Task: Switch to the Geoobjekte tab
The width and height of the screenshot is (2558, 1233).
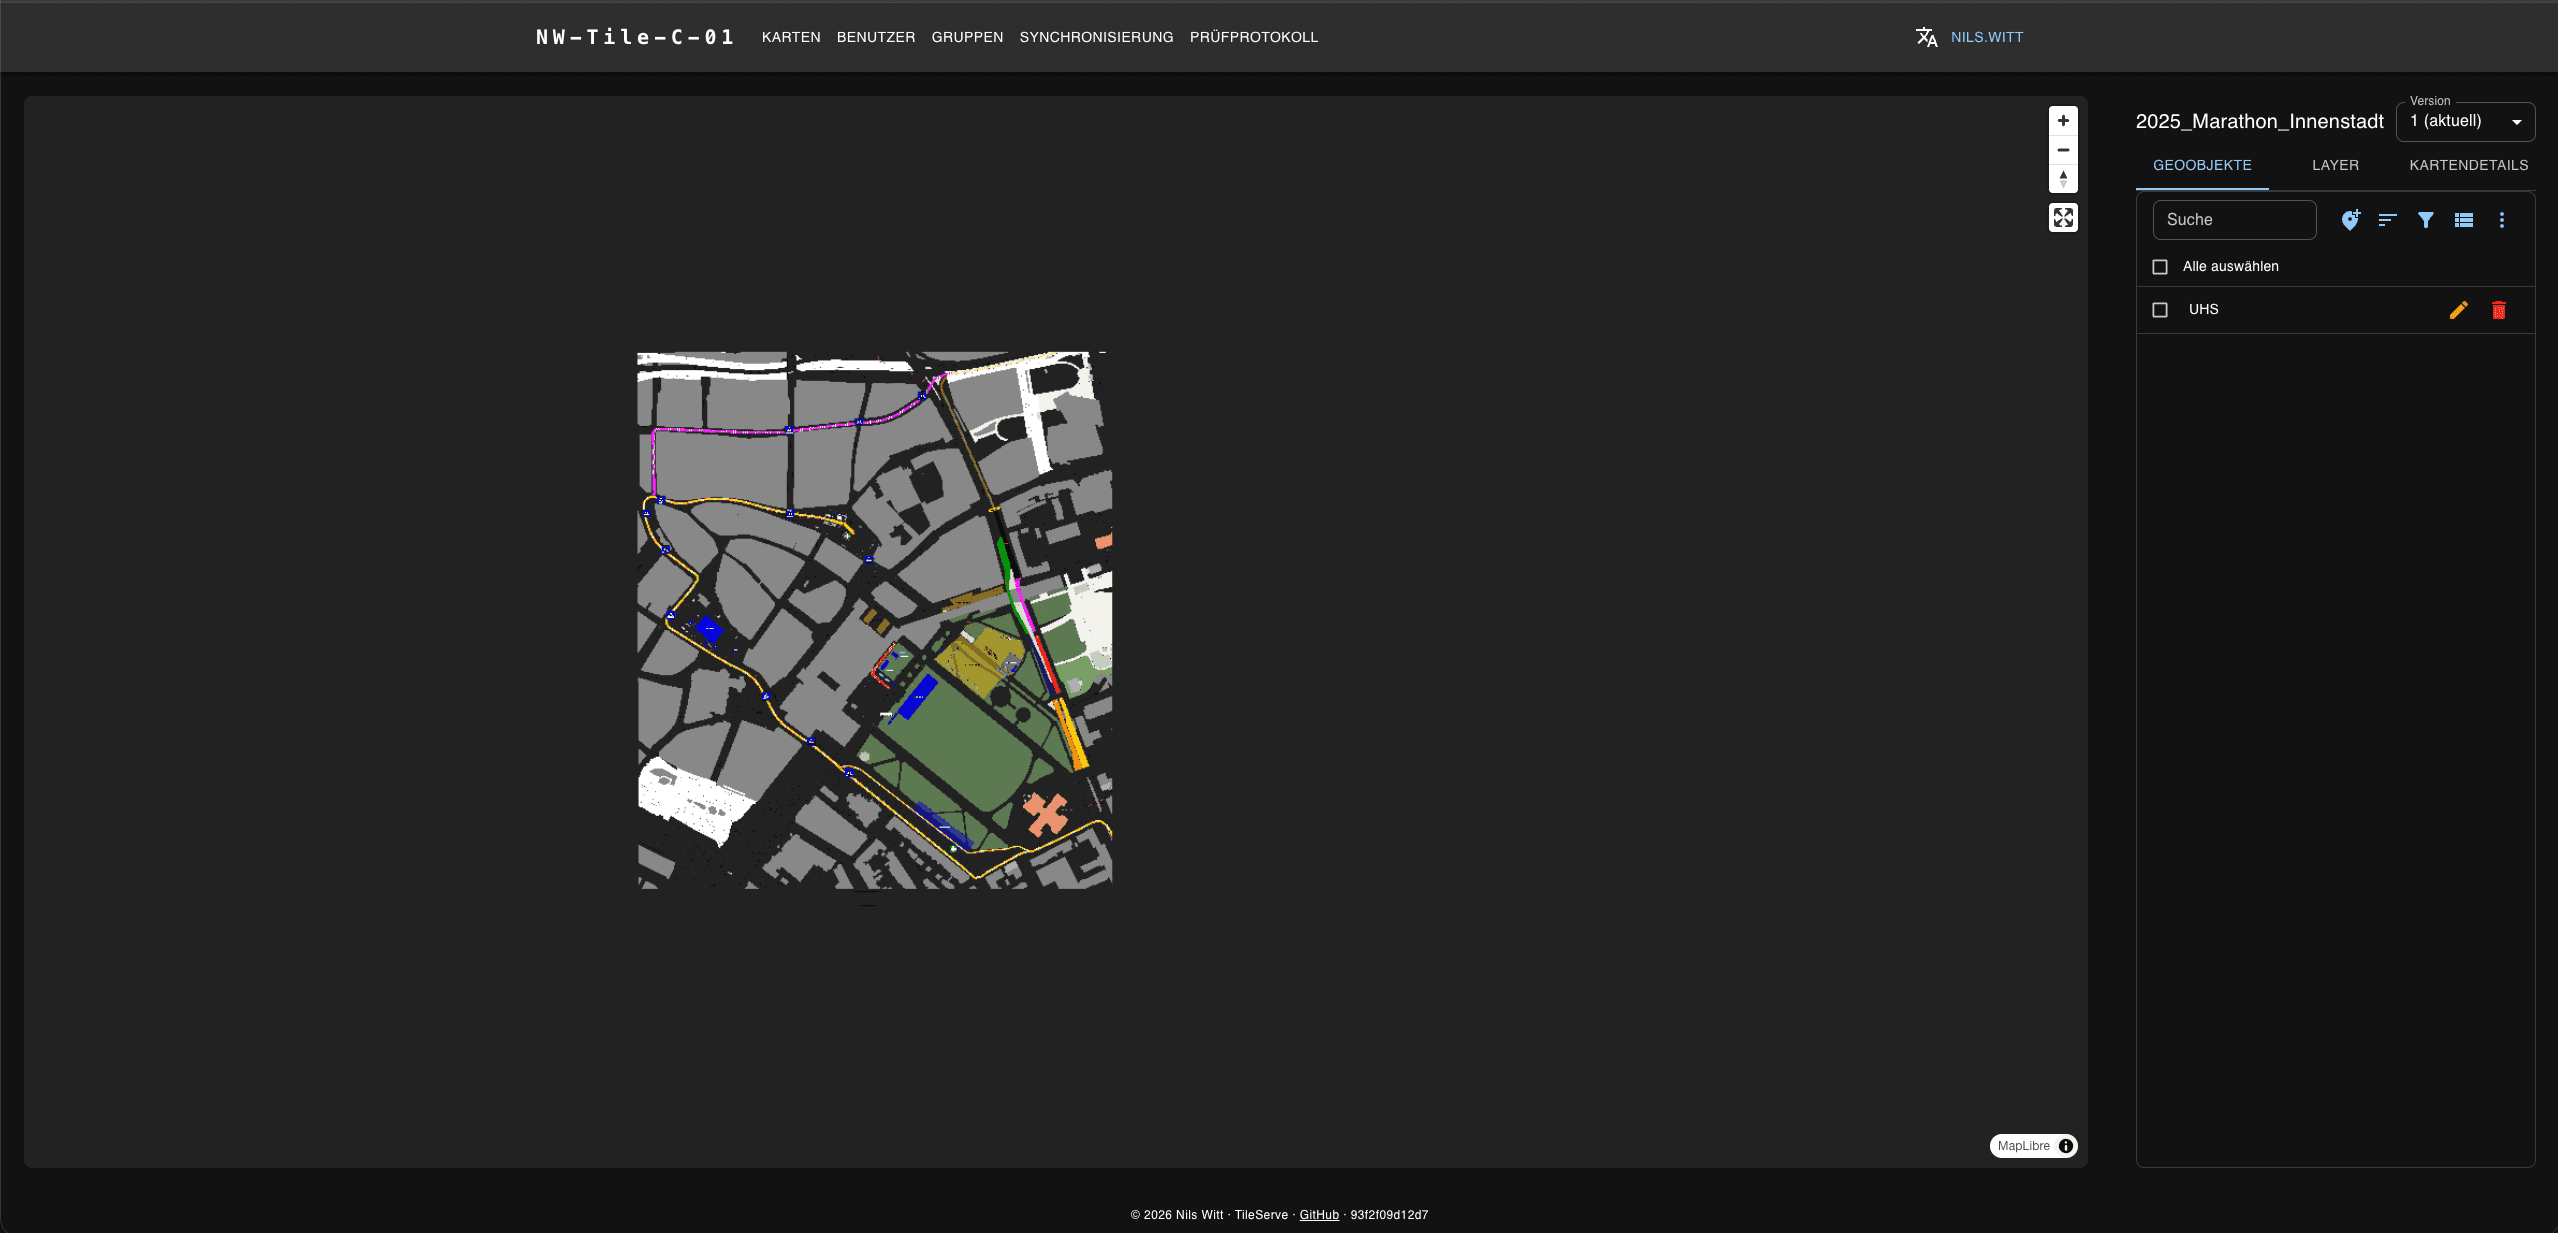Action: click(x=2202, y=165)
